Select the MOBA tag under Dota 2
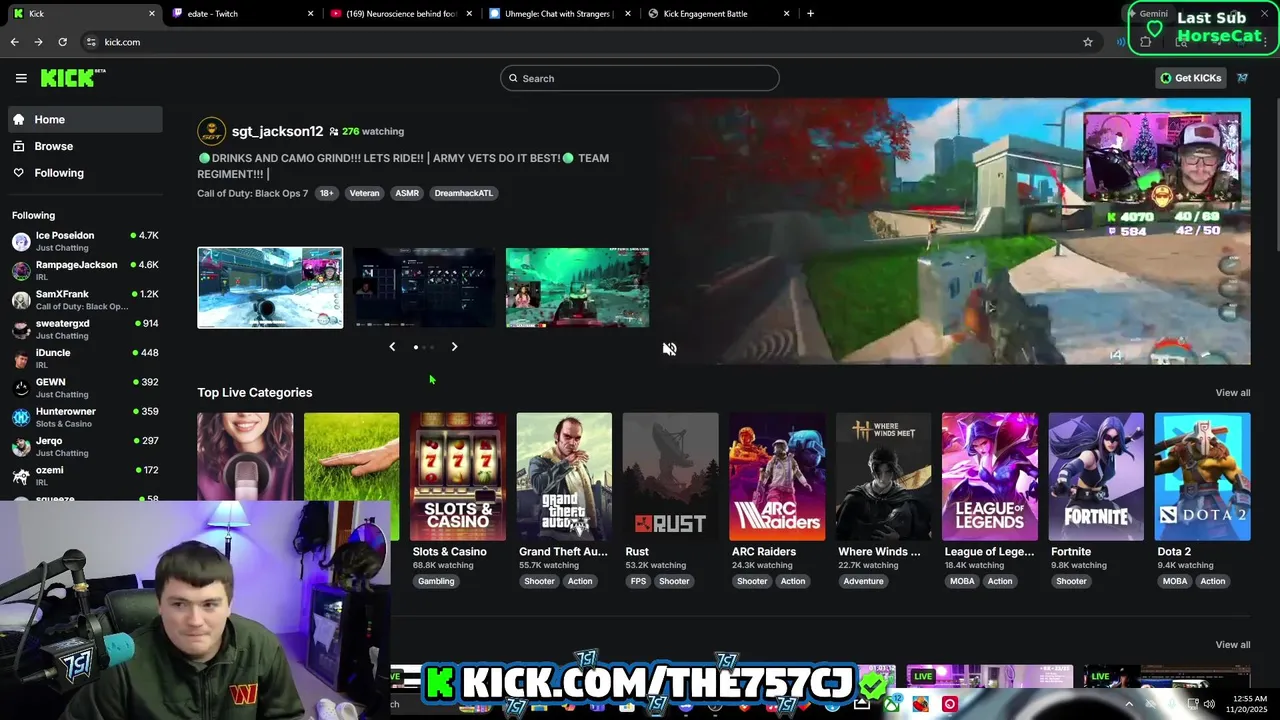The width and height of the screenshot is (1280, 720). (x=1175, y=581)
